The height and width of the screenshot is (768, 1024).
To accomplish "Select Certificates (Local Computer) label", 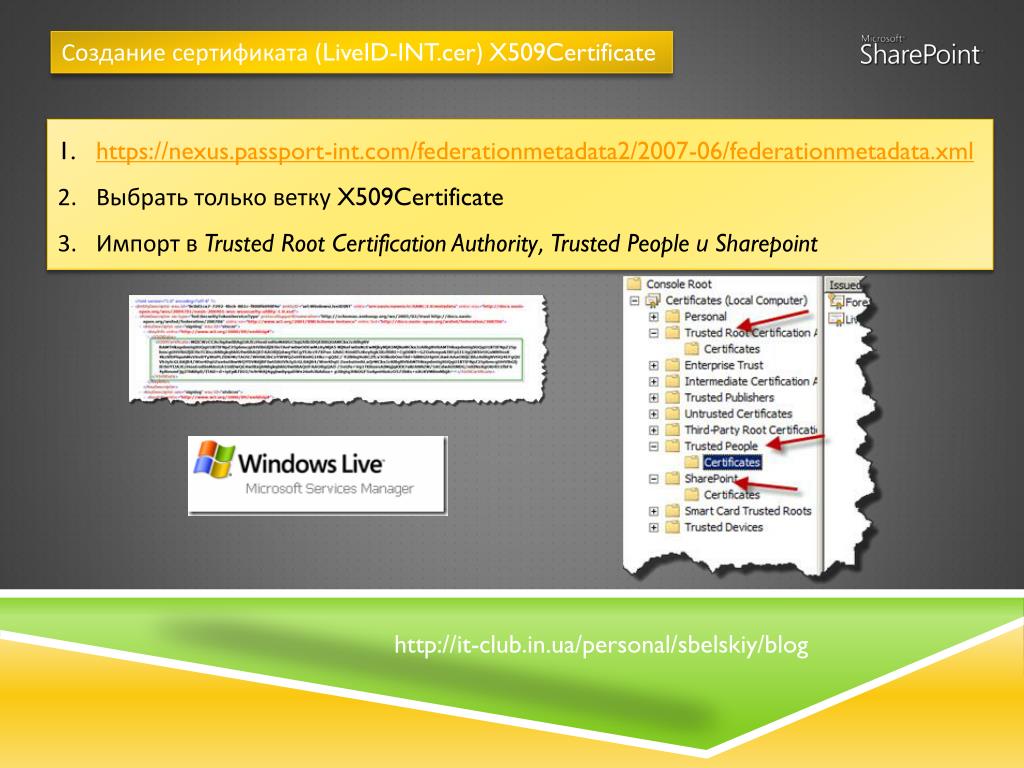I will click(736, 300).
